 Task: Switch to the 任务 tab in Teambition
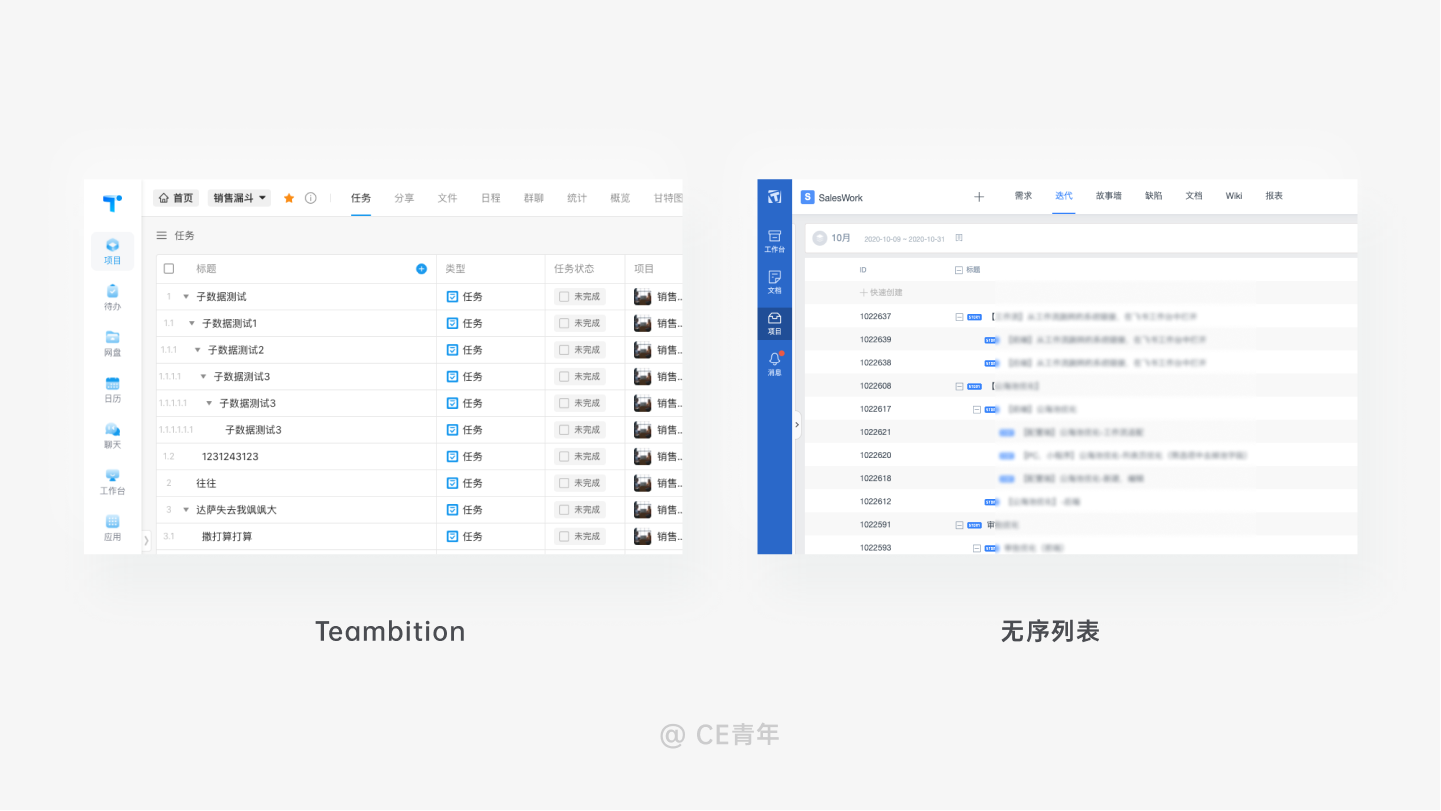coord(361,198)
